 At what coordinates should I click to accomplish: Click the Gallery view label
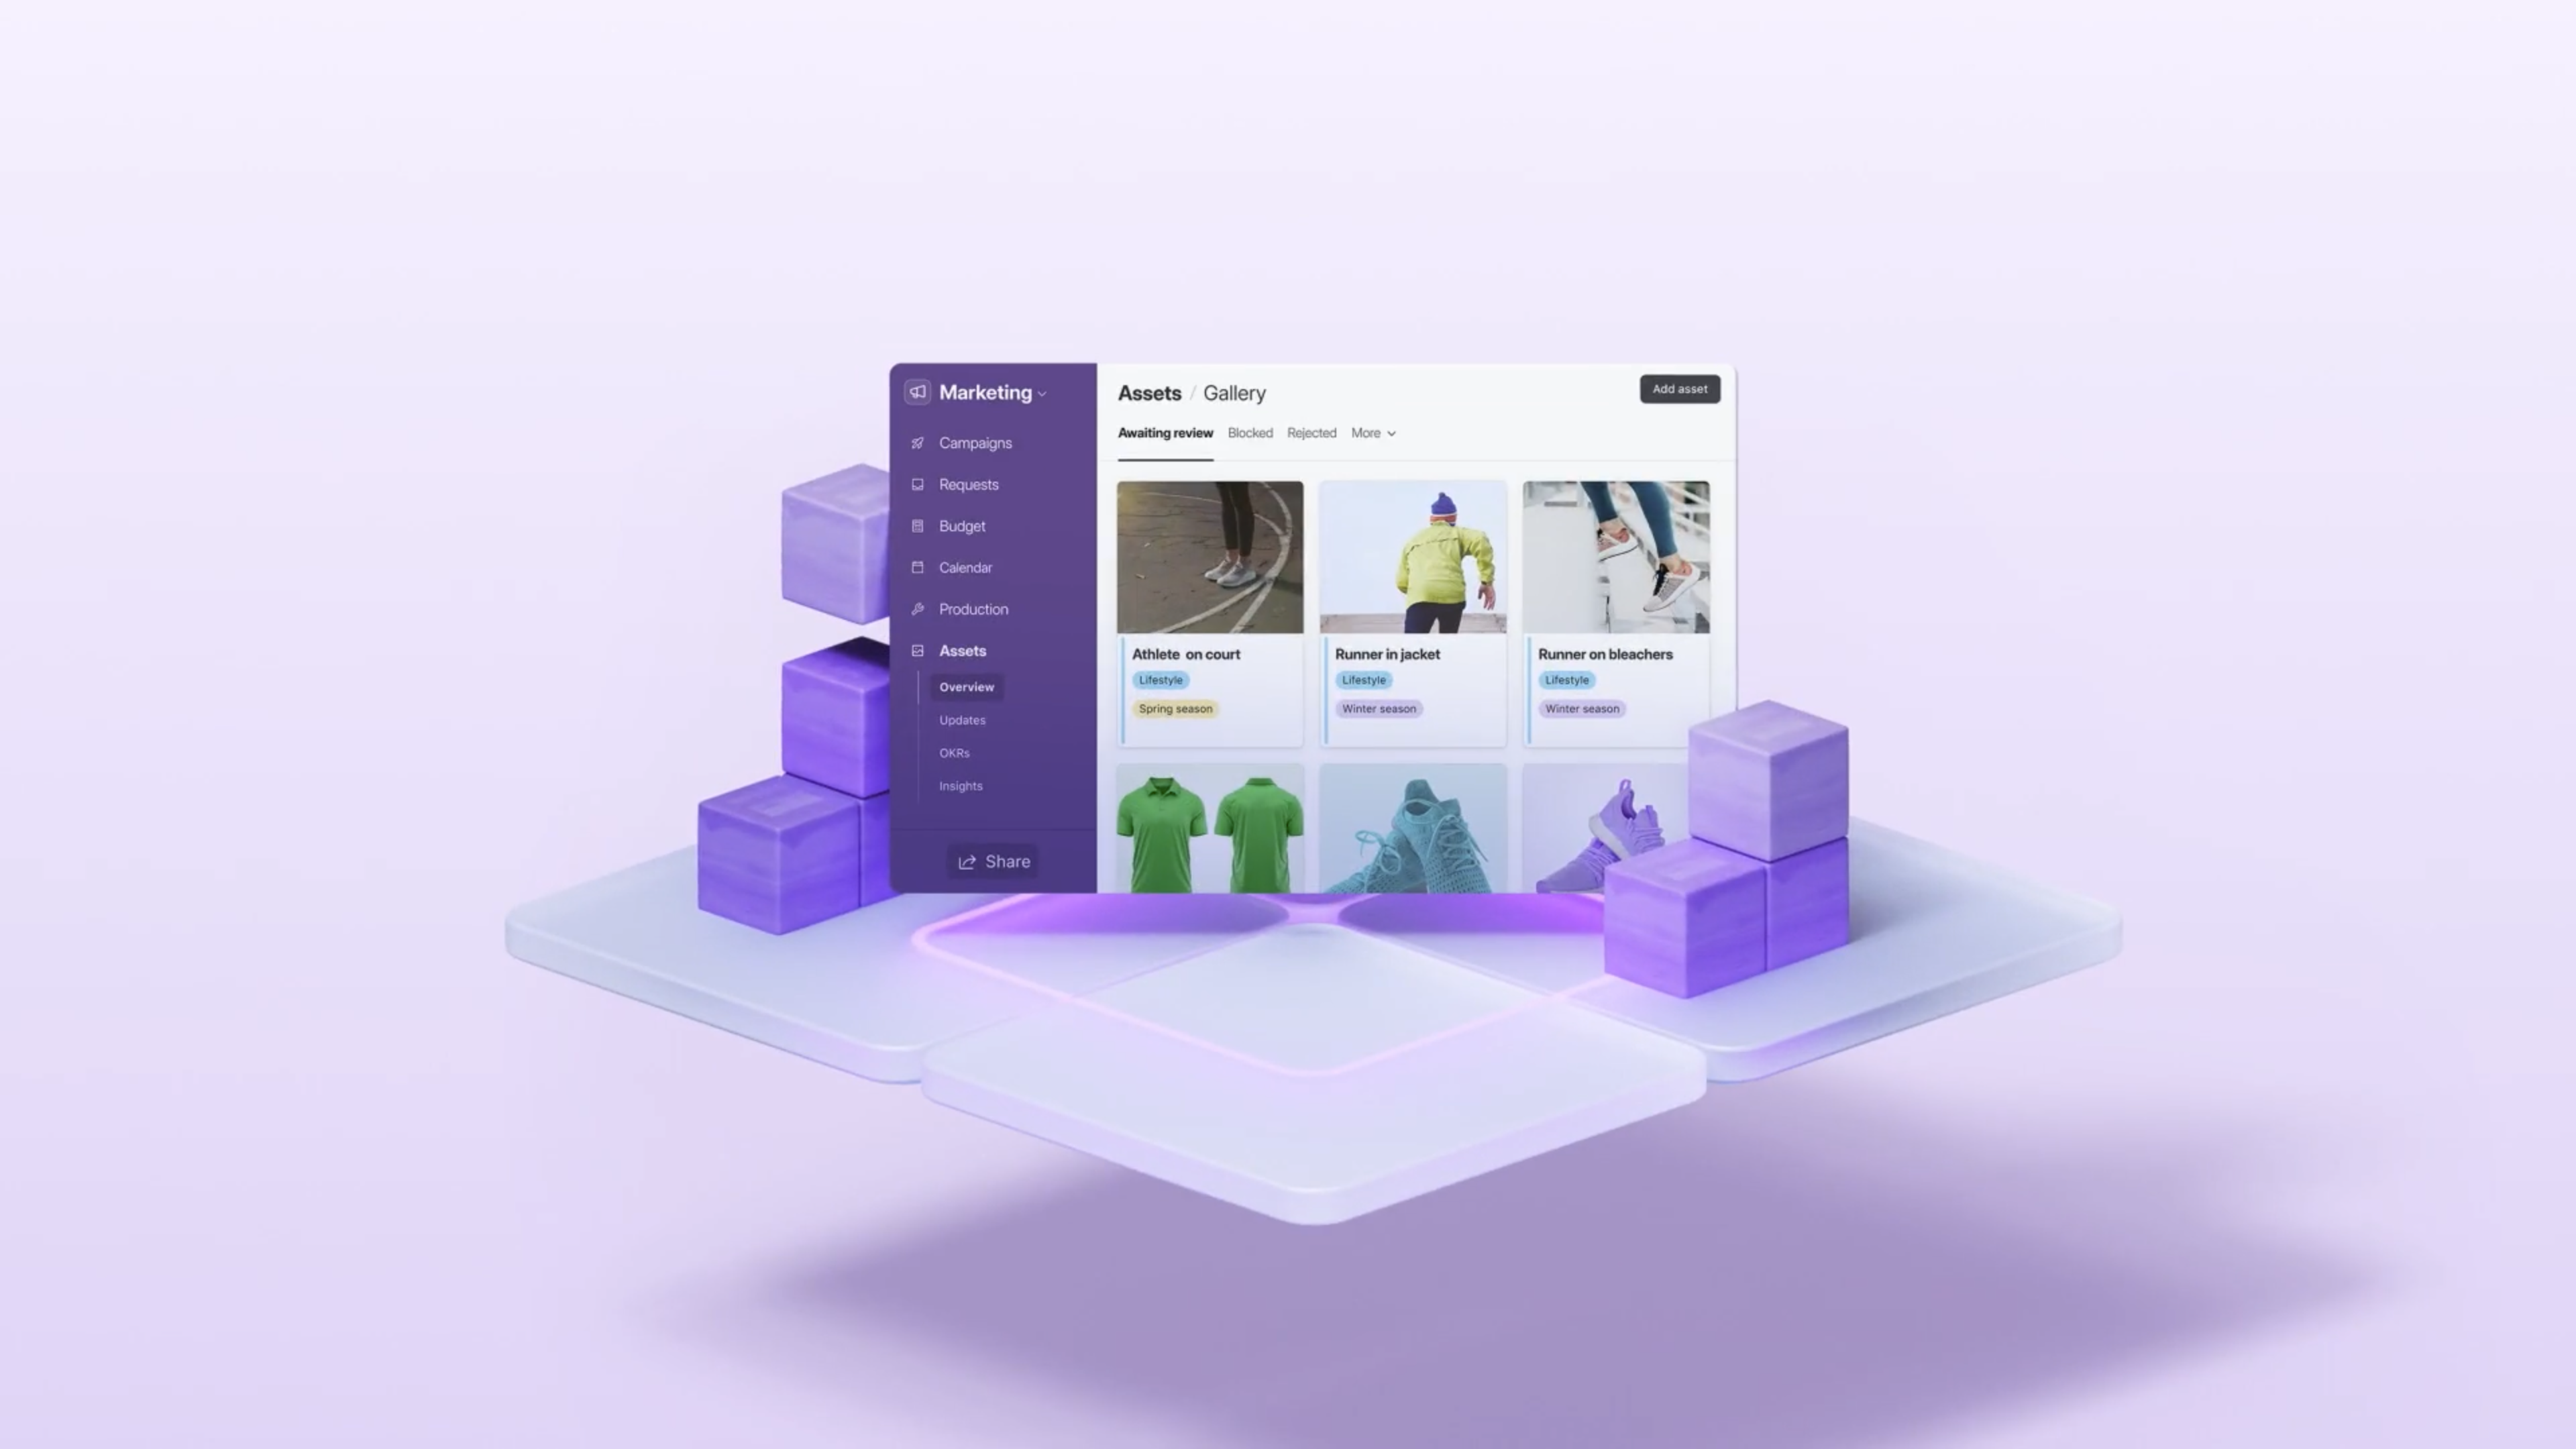click(x=1233, y=391)
